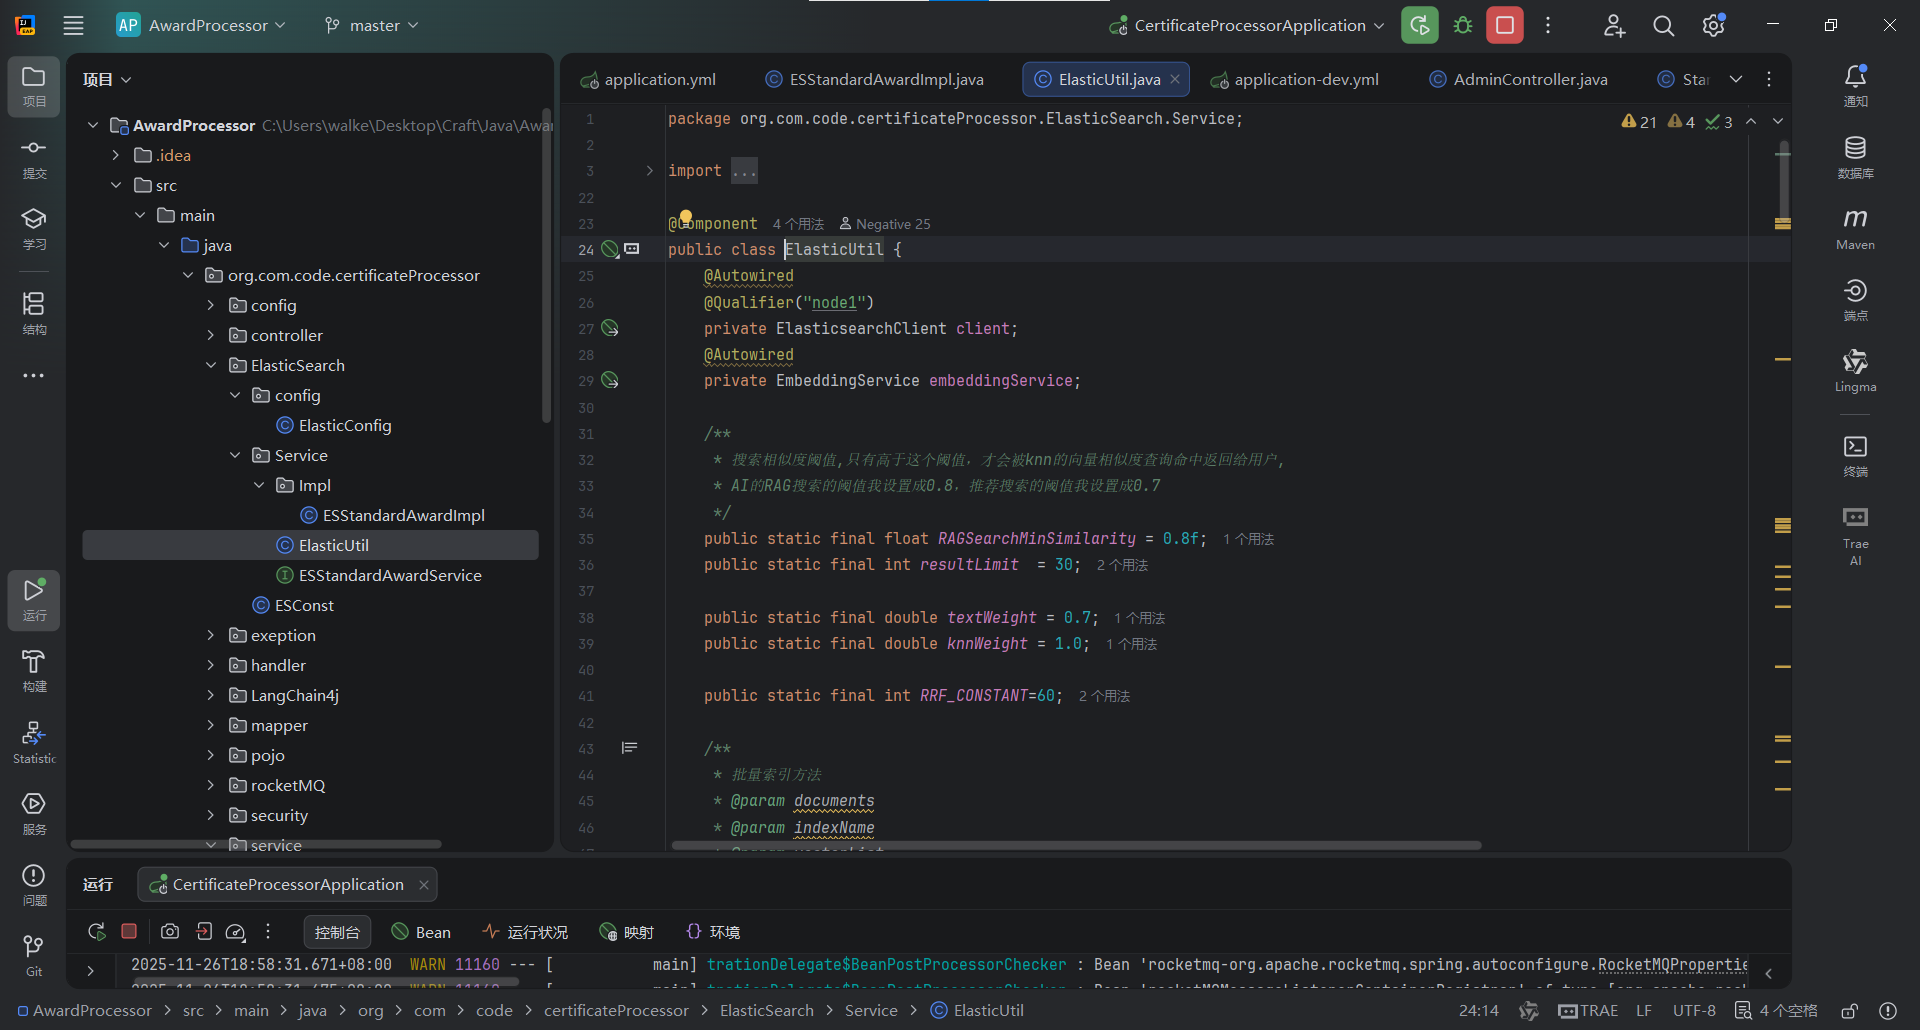The width and height of the screenshot is (1920, 1030).
Task: Expand the controller package
Action: (x=211, y=335)
